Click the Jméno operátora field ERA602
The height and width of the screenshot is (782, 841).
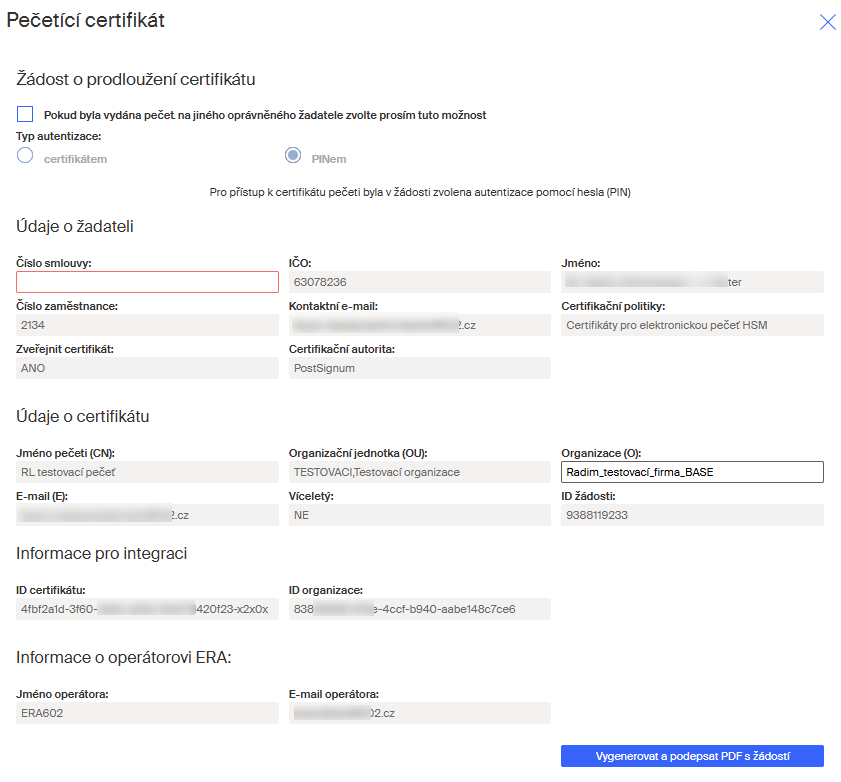click(148, 713)
